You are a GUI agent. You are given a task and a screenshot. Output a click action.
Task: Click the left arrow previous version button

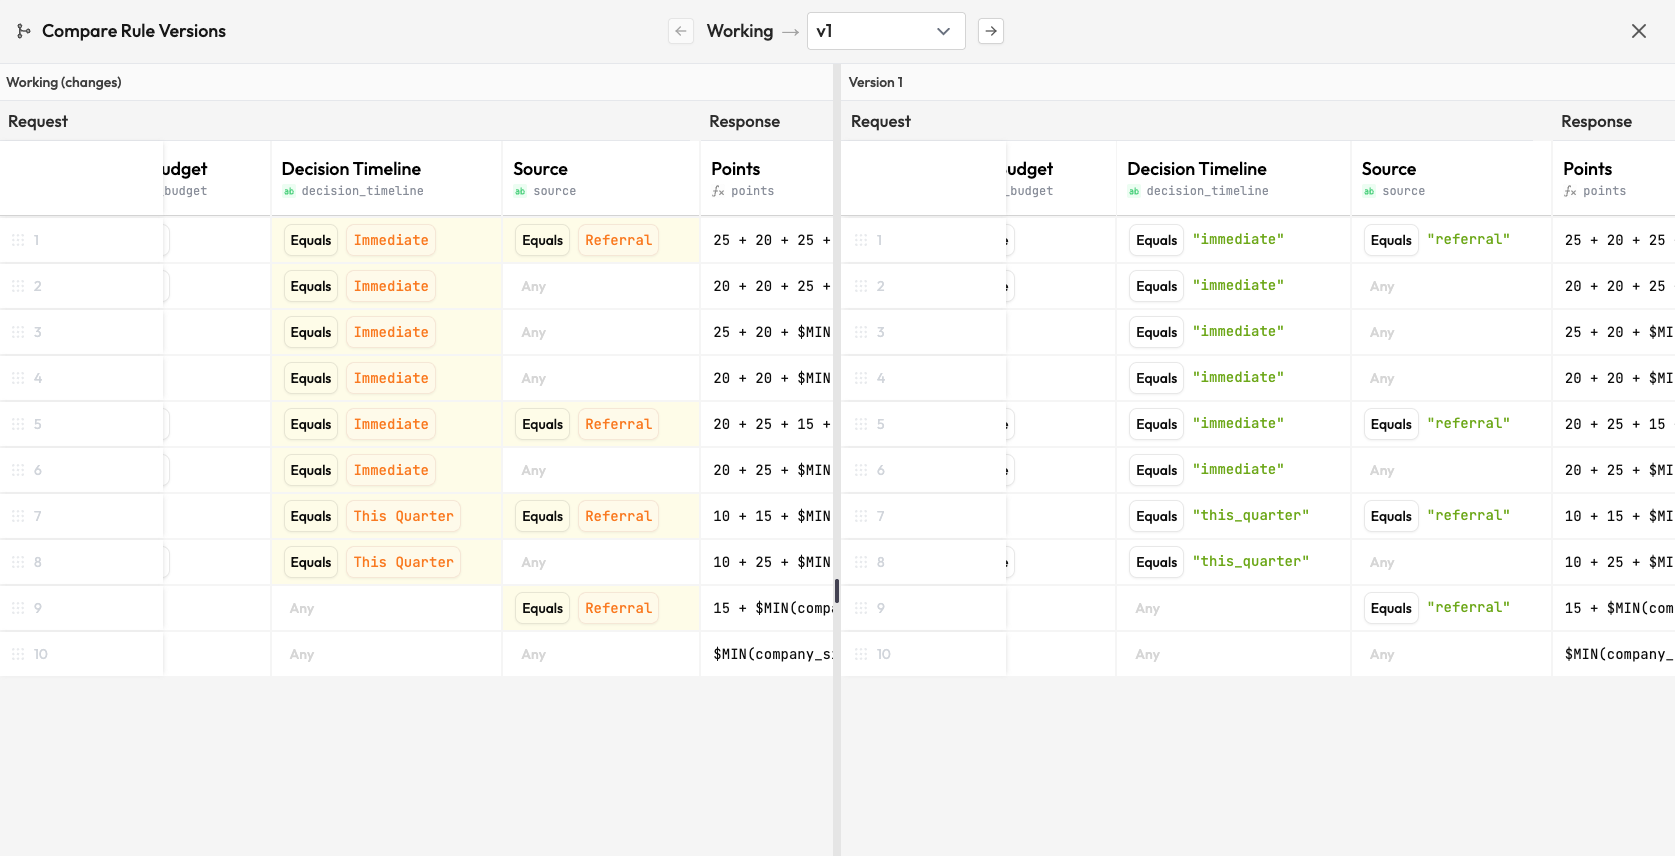pyautogui.click(x=681, y=31)
